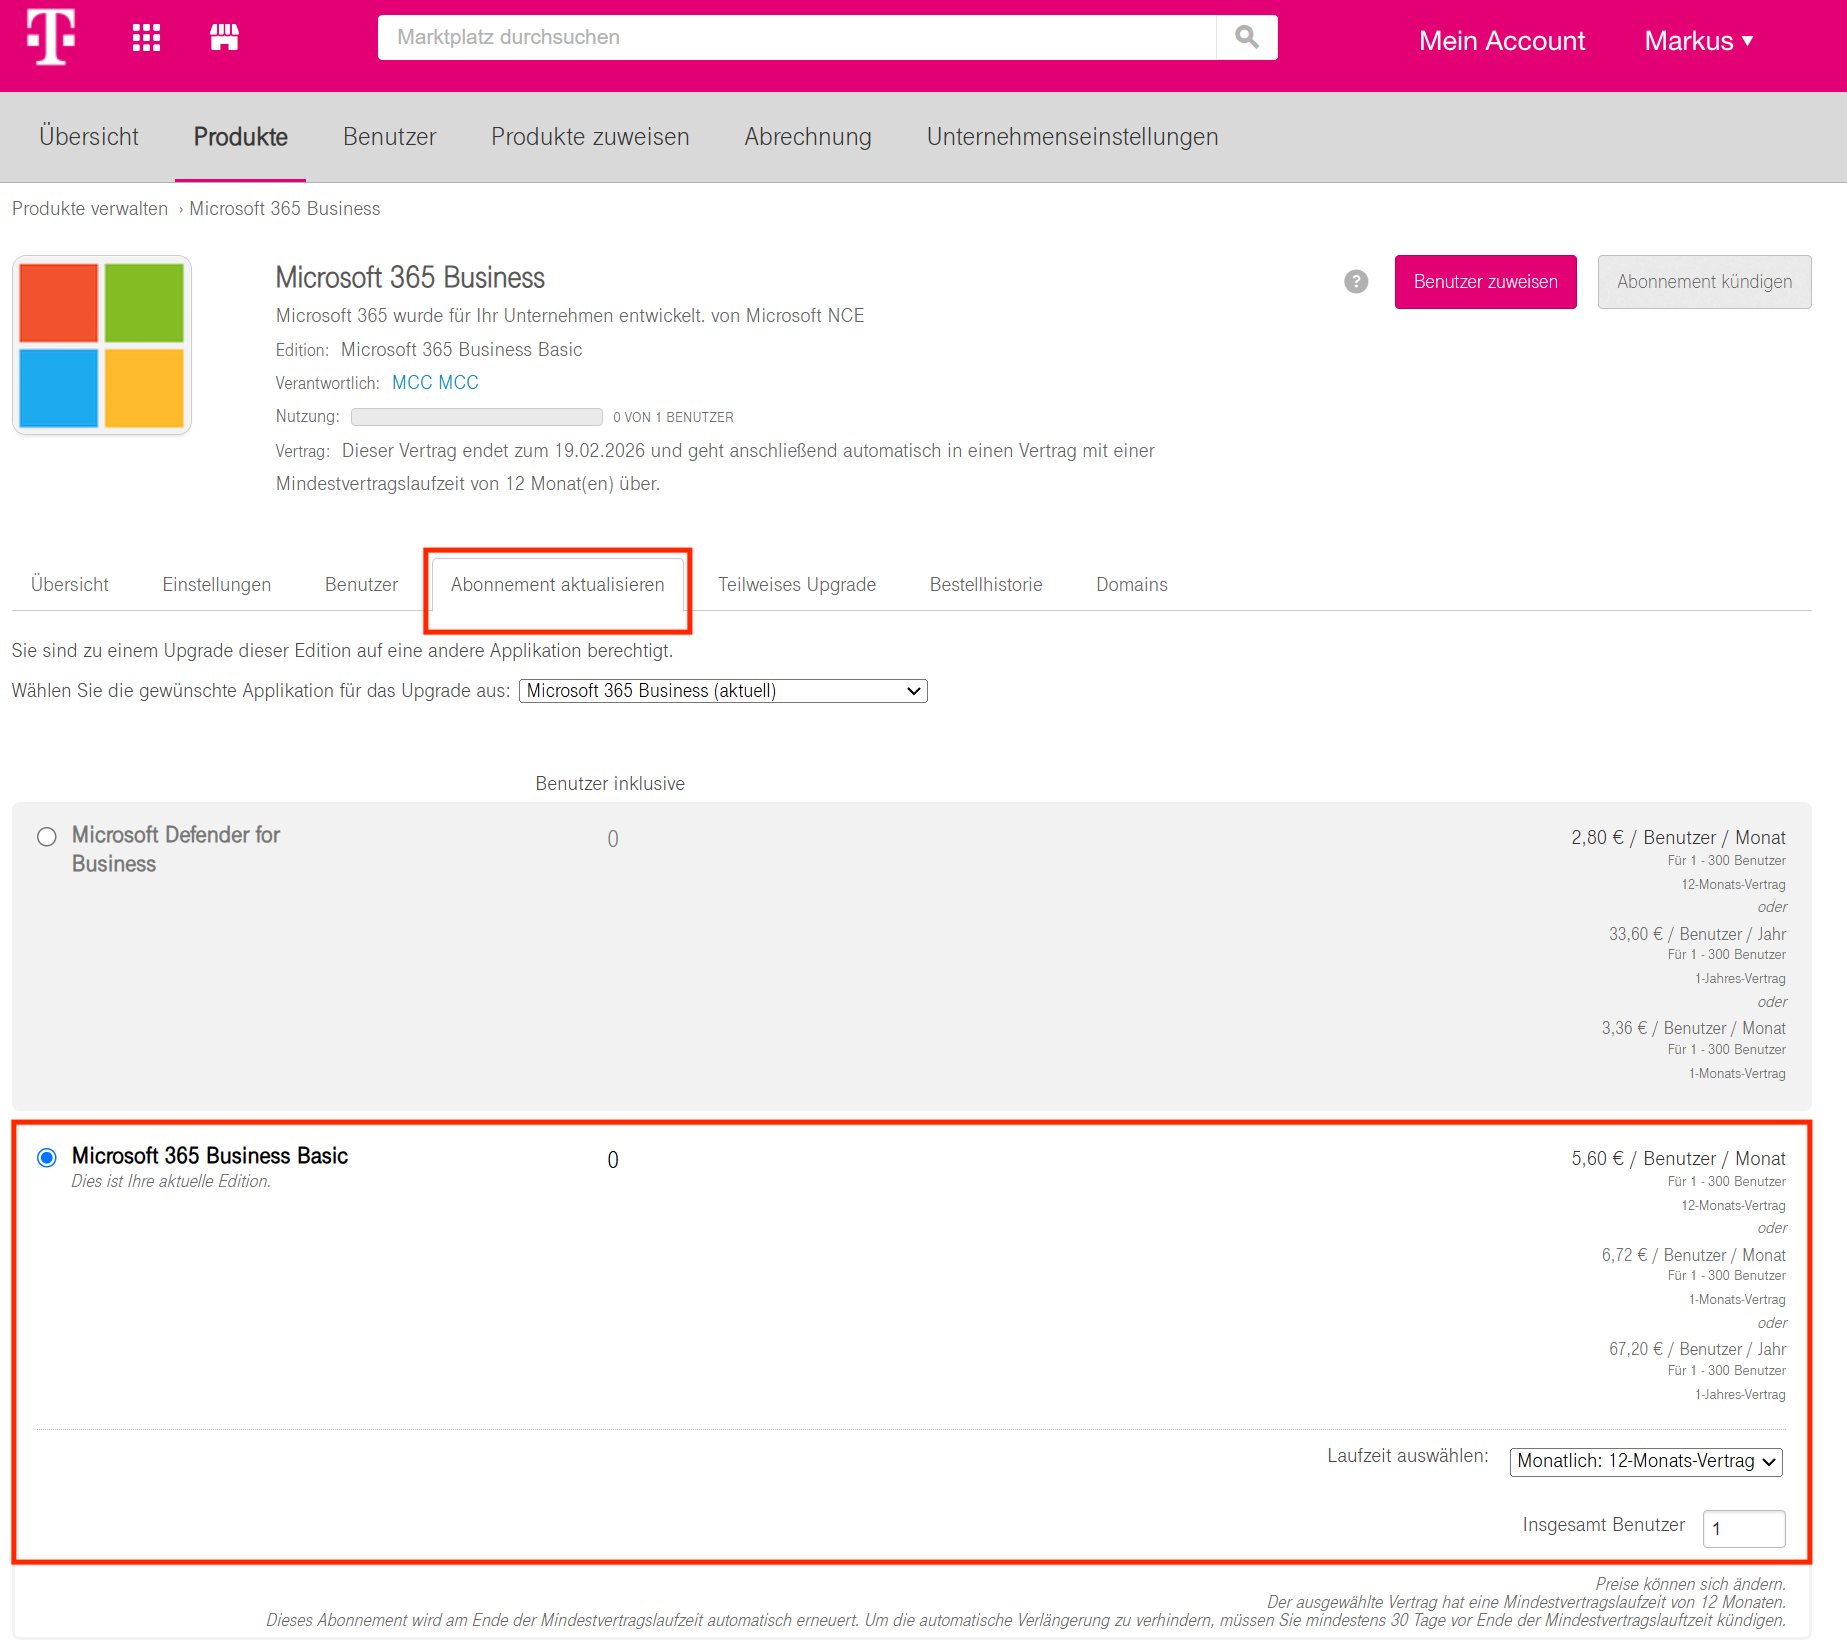Click the Nutzung usage progress bar
Screen dimensions: 1847x1647
point(476,417)
